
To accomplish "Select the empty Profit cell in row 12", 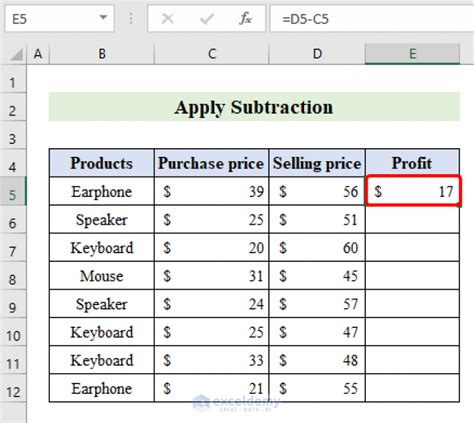I will 412,388.
